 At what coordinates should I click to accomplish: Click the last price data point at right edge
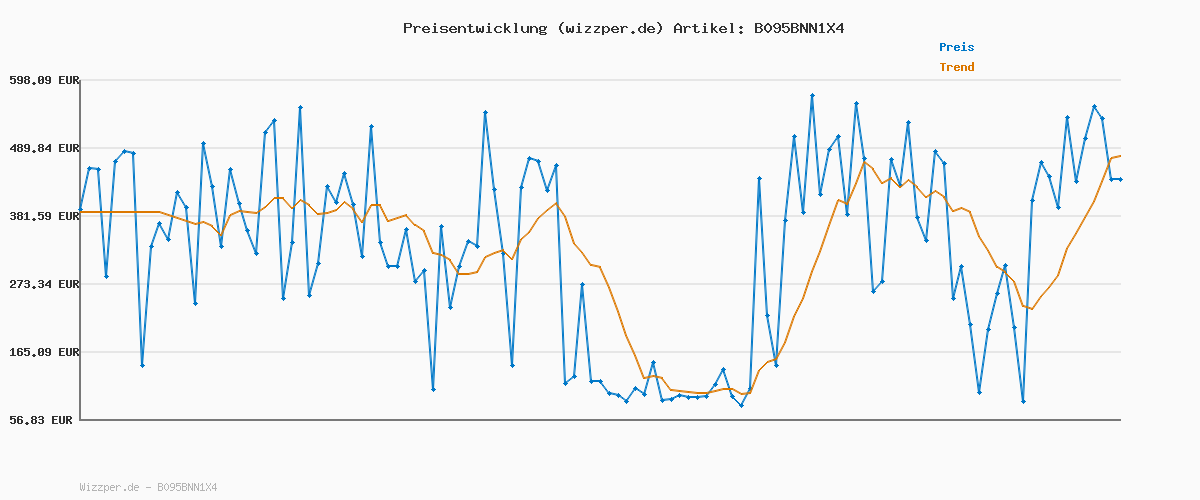[1120, 179]
